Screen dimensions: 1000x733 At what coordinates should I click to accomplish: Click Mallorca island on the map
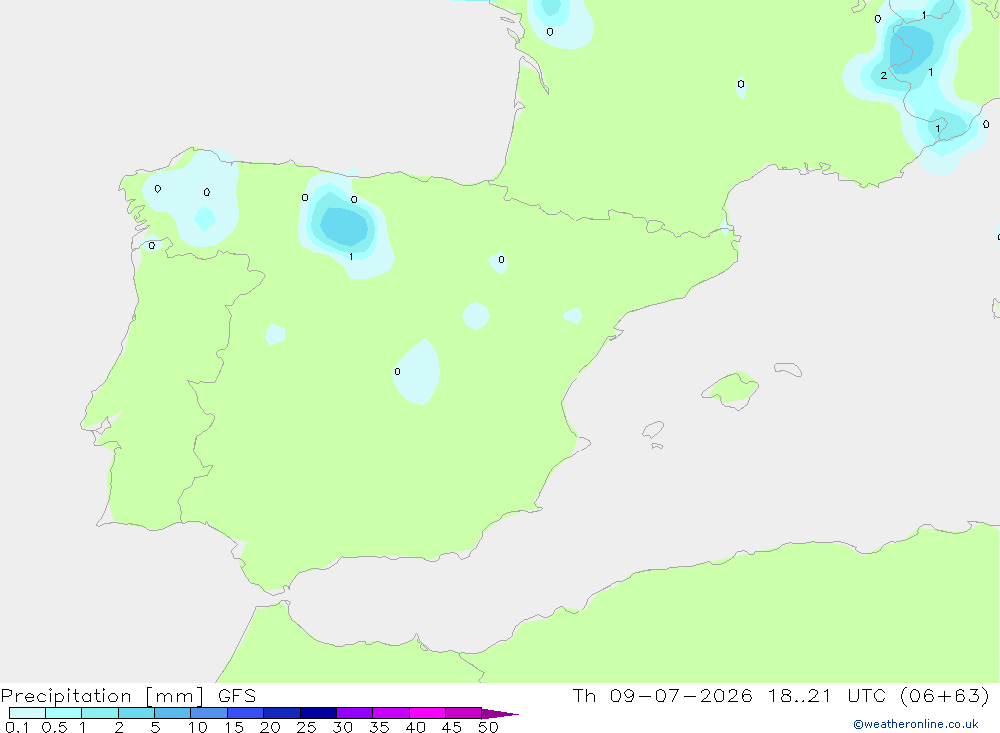[x=731, y=389]
